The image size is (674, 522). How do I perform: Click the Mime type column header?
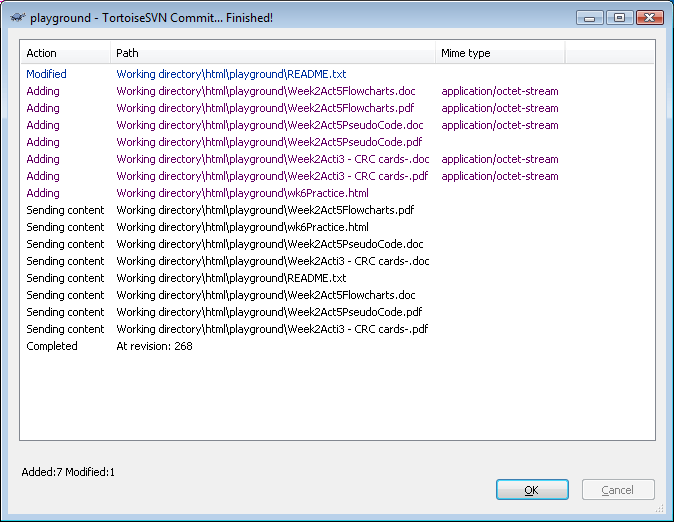[499, 53]
